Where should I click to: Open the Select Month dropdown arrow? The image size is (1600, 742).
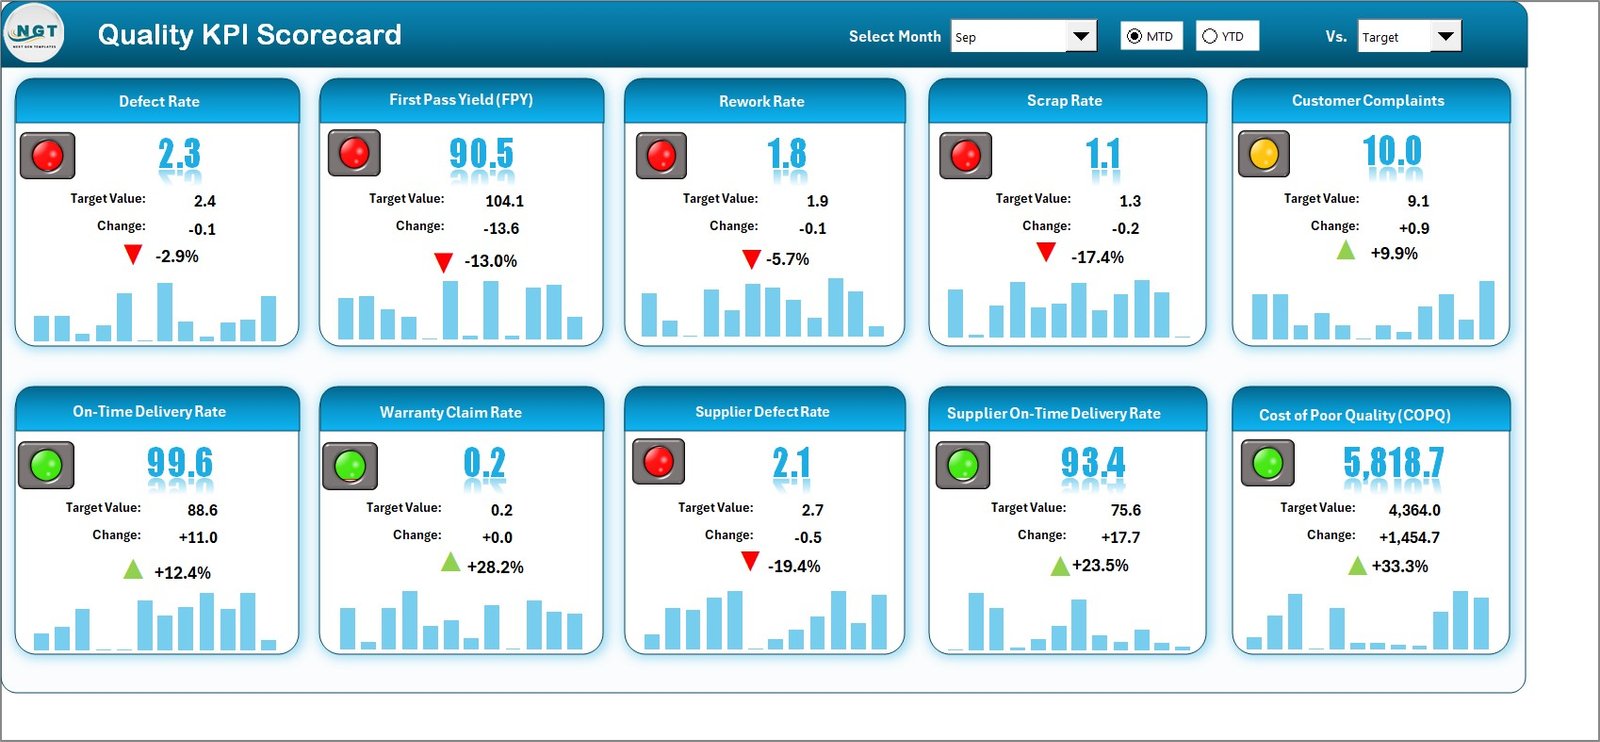tap(1081, 37)
